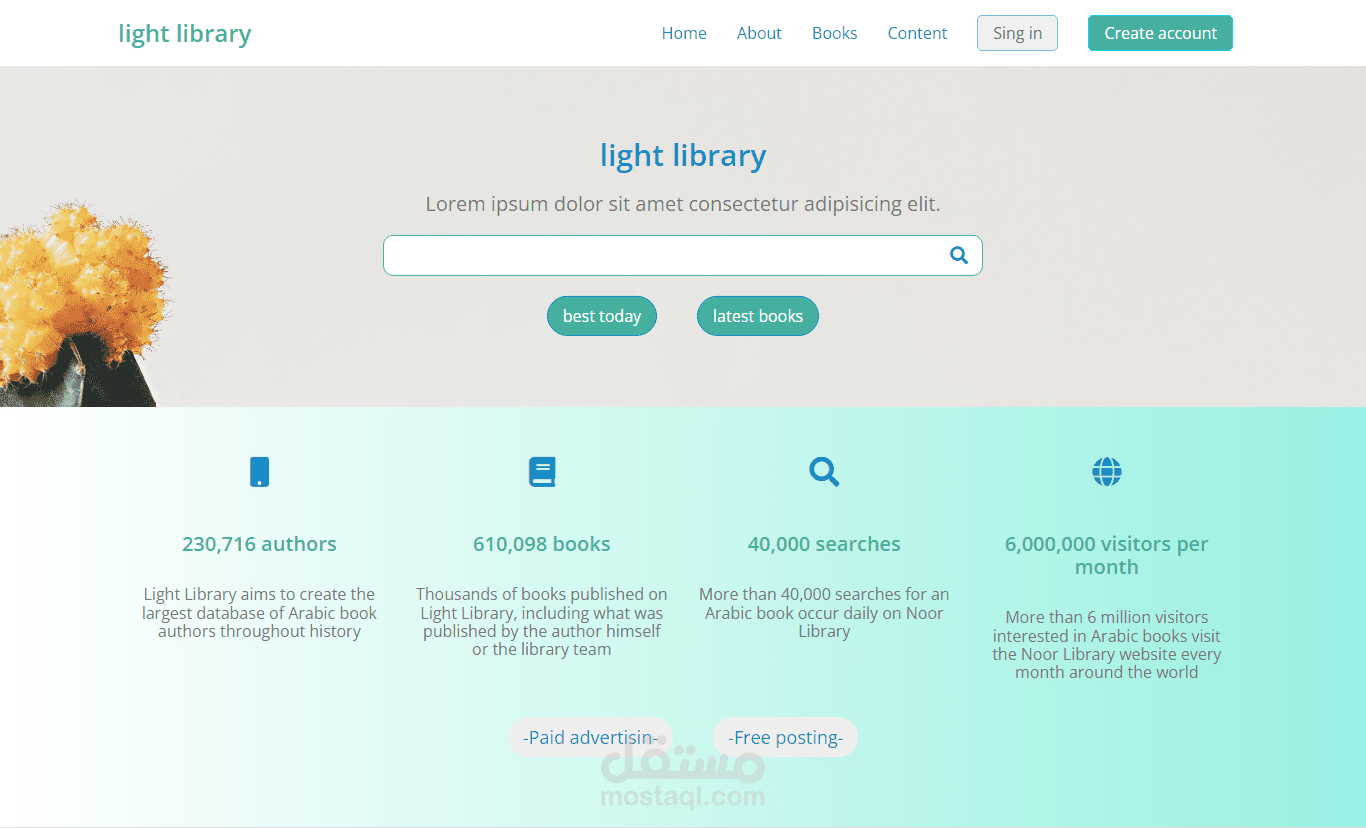Screen dimensions: 1366x828
Task: Select the latest books button
Action: point(757,315)
